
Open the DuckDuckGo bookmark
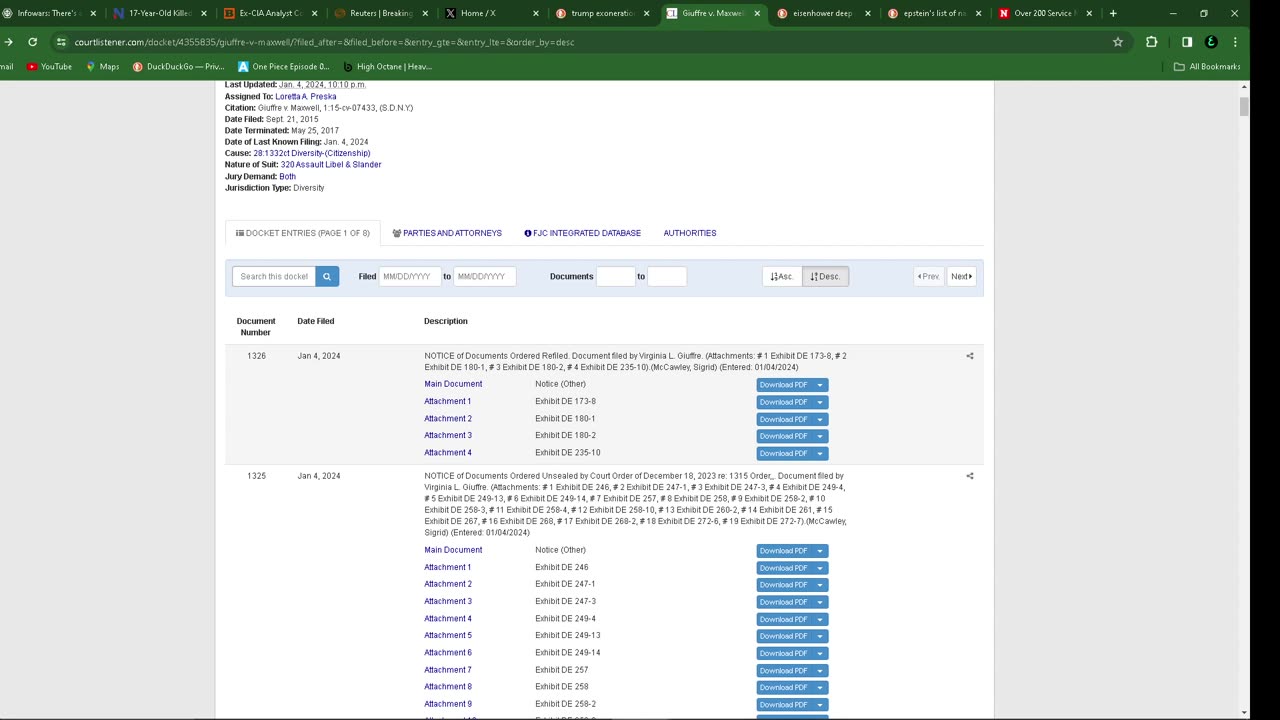click(178, 66)
